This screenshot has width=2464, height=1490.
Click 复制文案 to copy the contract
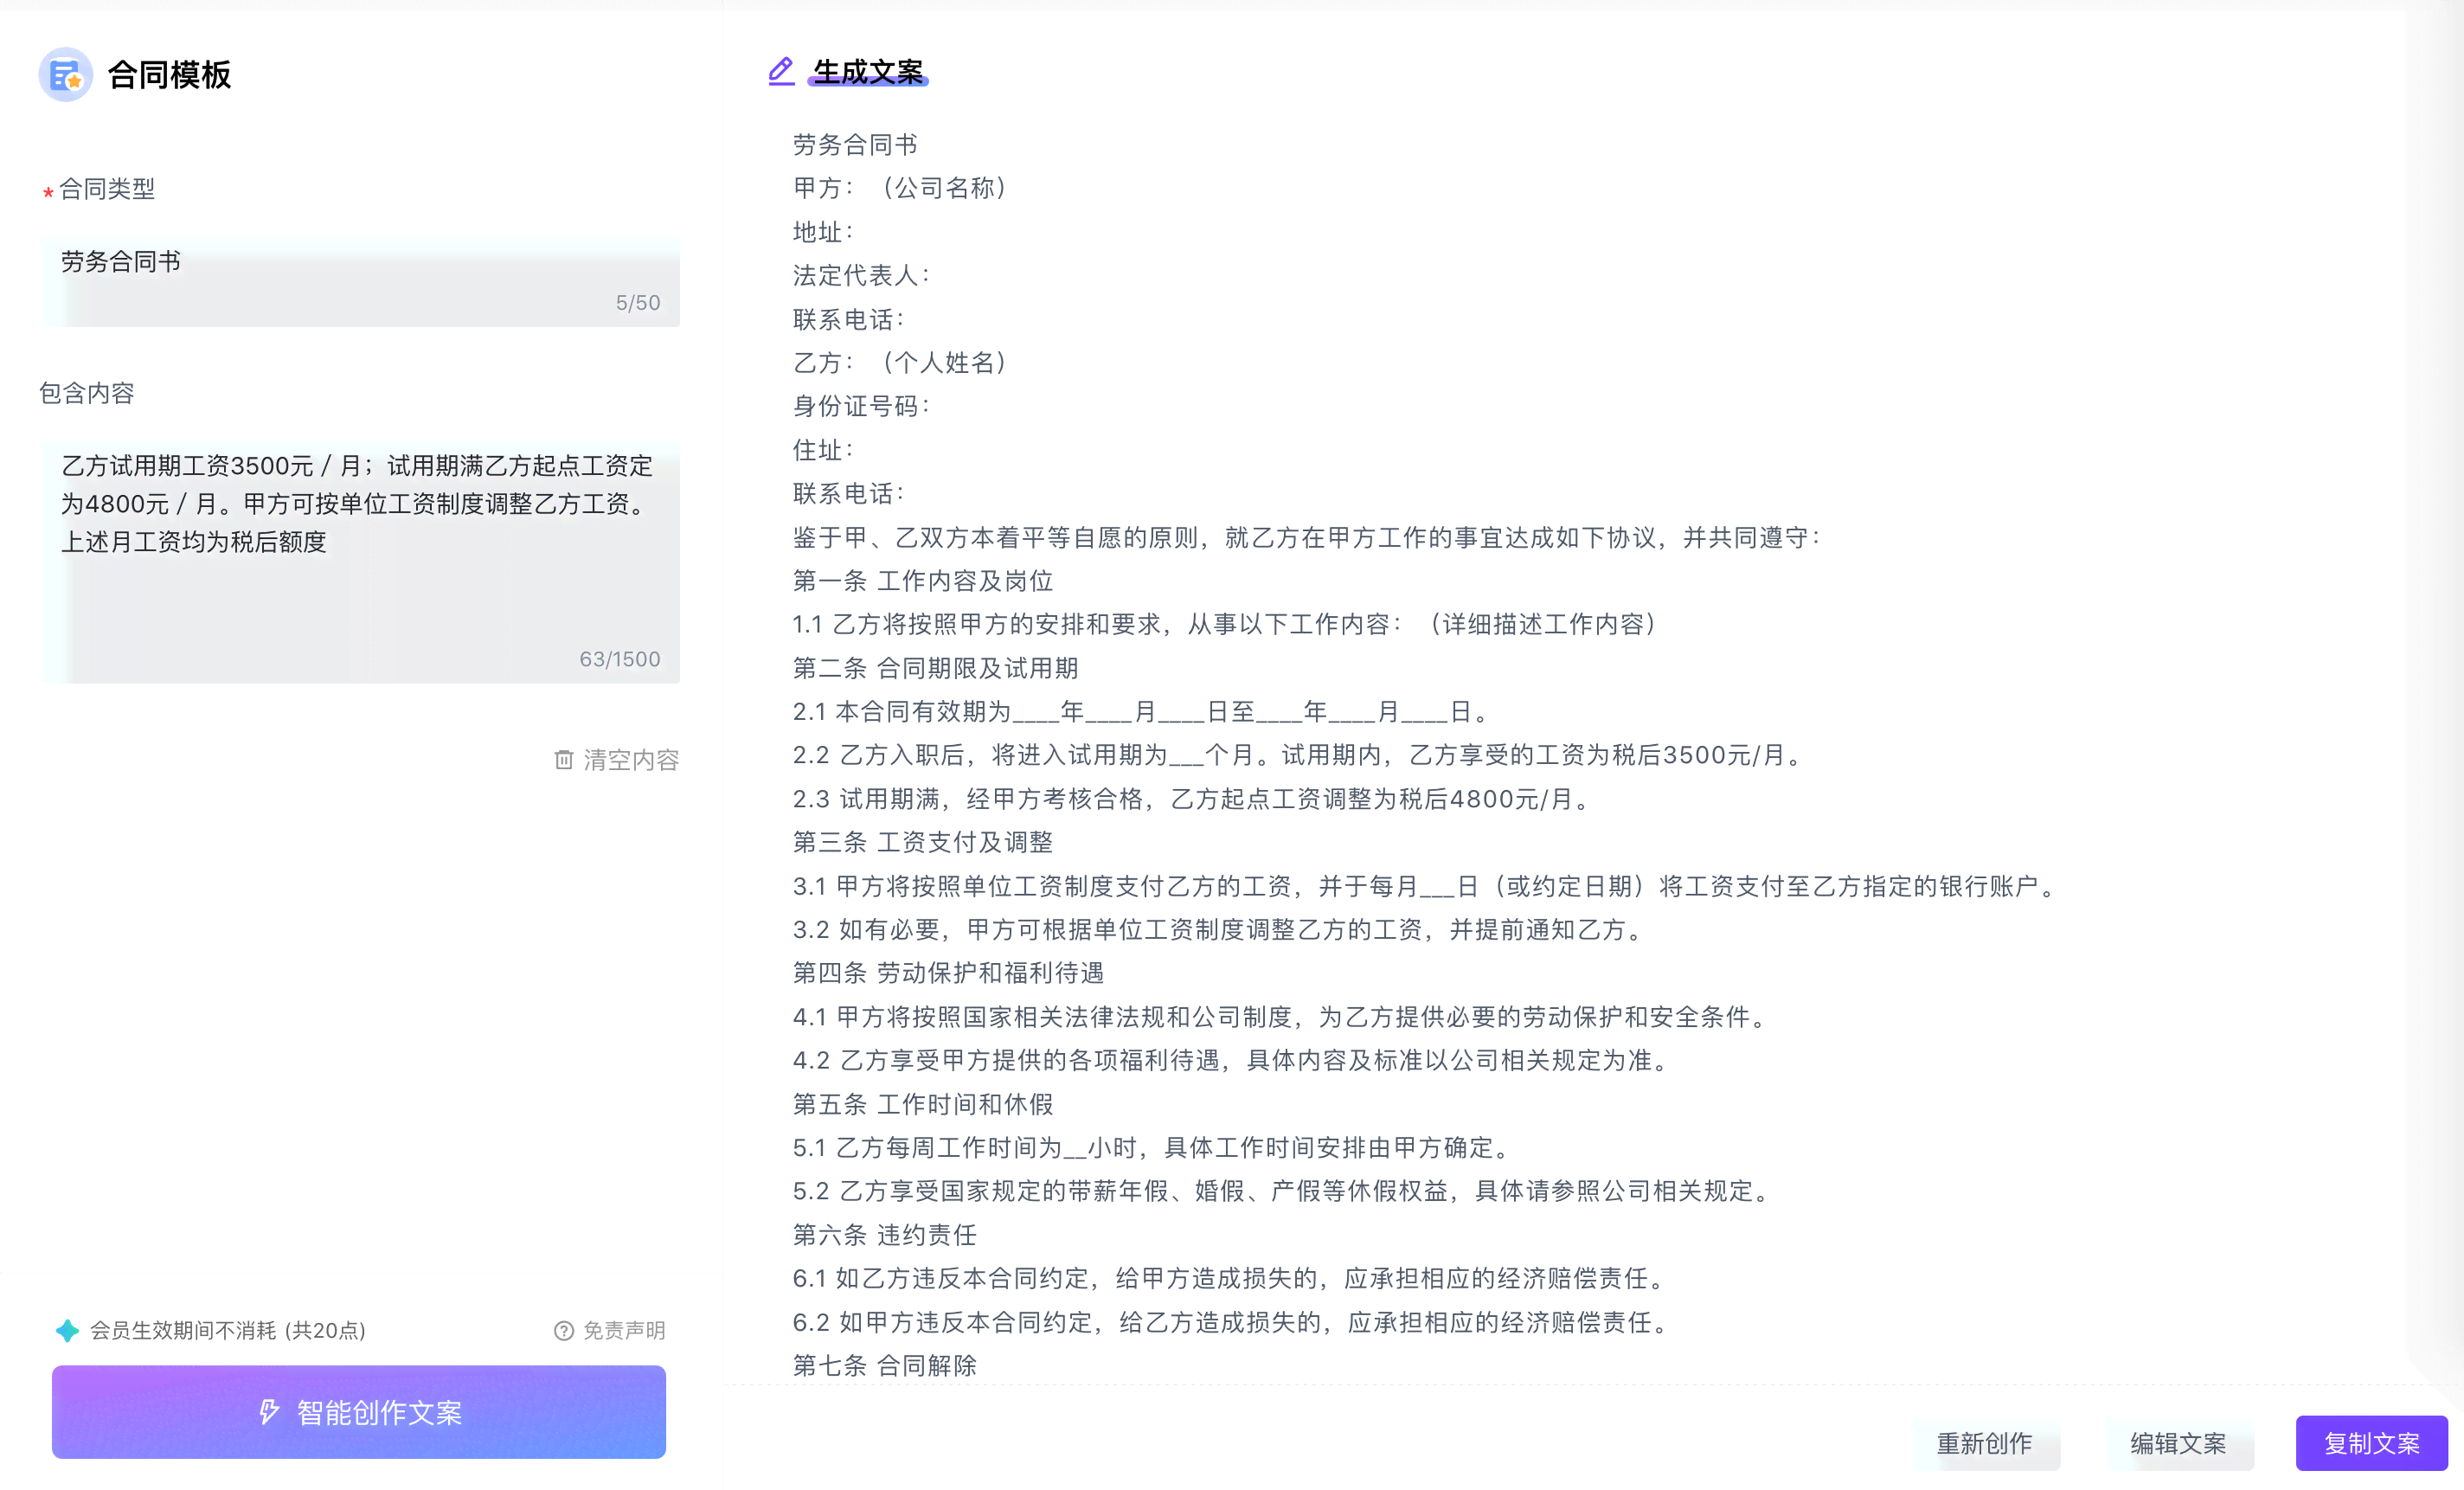click(2364, 1444)
